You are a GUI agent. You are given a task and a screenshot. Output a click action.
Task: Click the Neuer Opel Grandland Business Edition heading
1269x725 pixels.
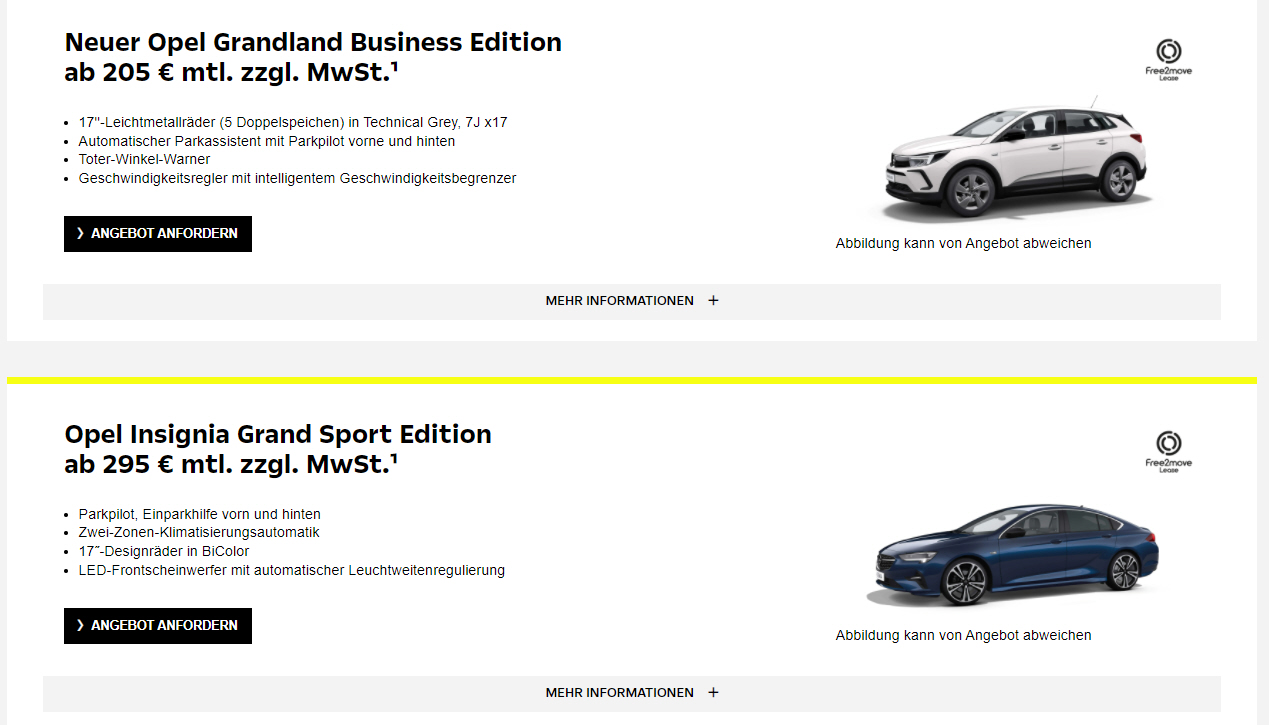coord(313,43)
